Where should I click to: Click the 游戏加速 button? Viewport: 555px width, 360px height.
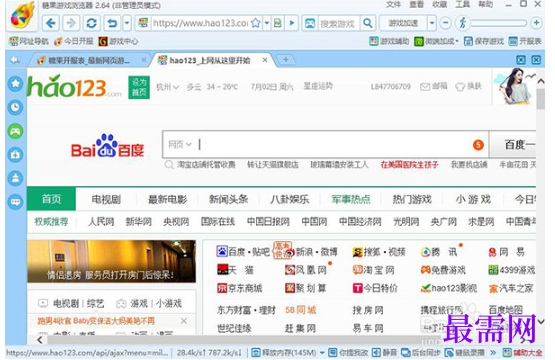coord(403,23)
